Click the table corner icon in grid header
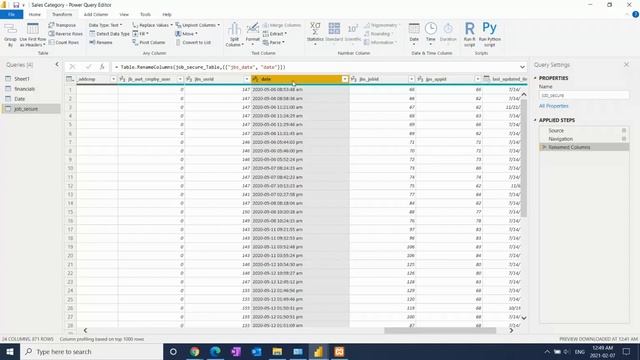 [70, 79]
